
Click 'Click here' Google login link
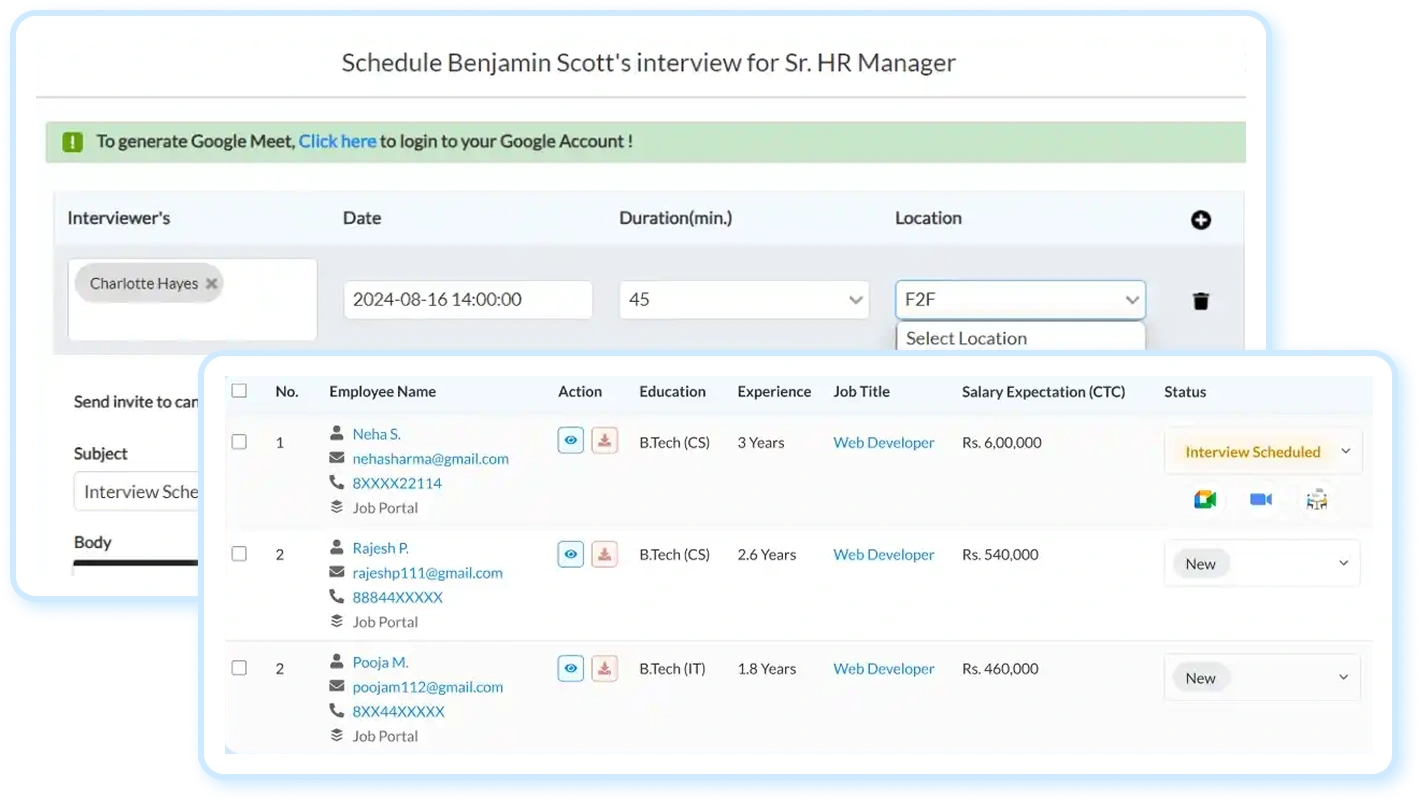point(337,142)
